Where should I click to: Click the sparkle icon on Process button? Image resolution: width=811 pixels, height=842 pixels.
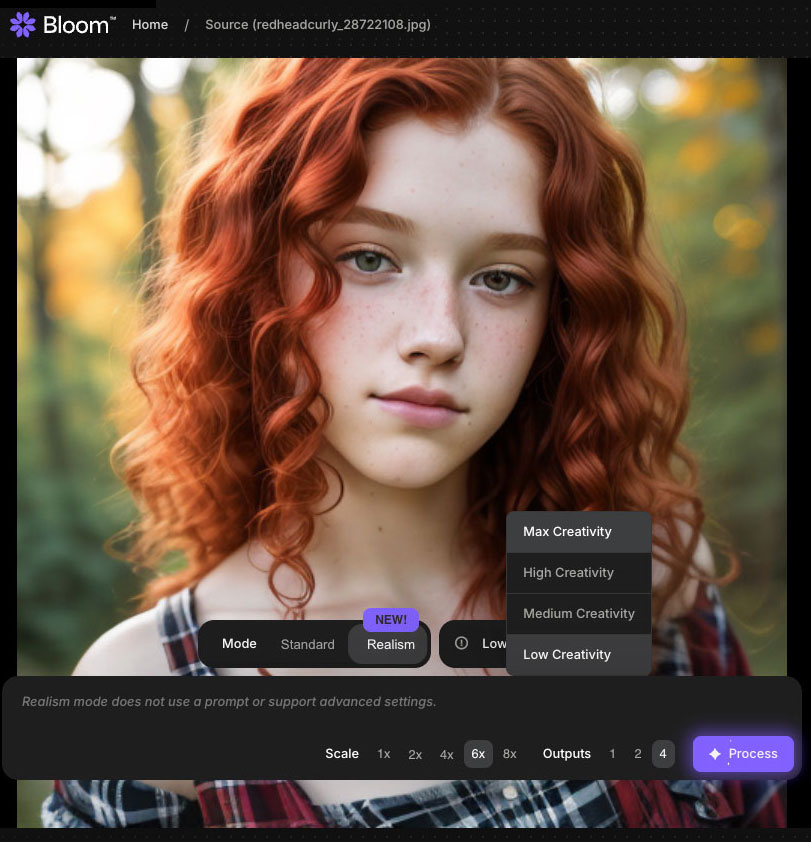tap(714, 754)
